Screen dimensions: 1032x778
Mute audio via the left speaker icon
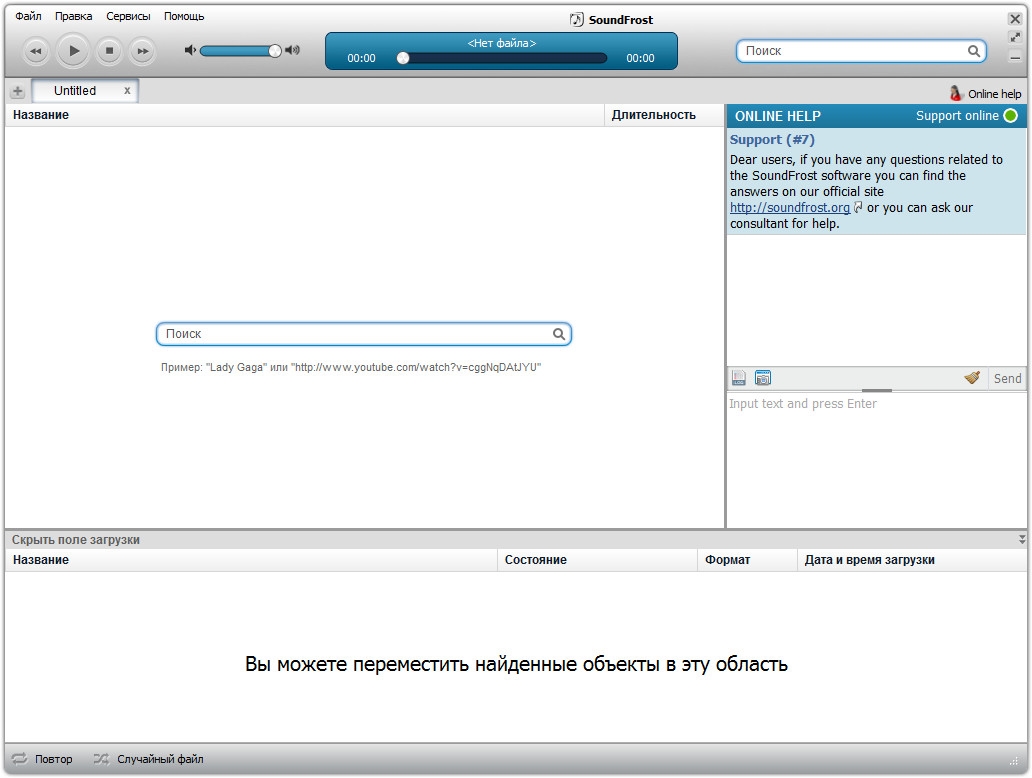click(x=190, y=50)
